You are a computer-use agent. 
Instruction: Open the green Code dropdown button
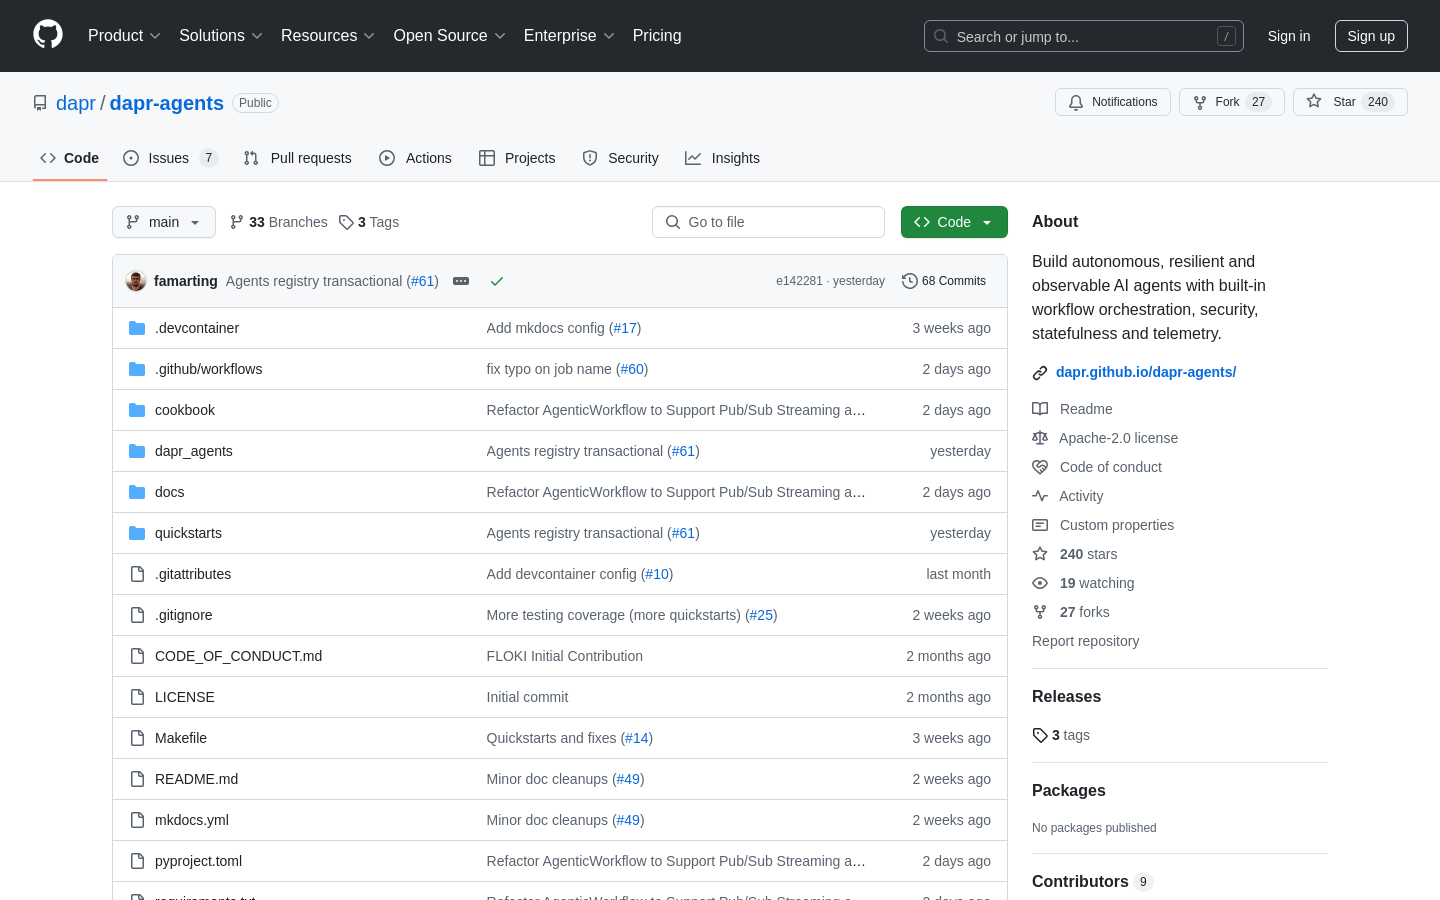tap(954, 222)
